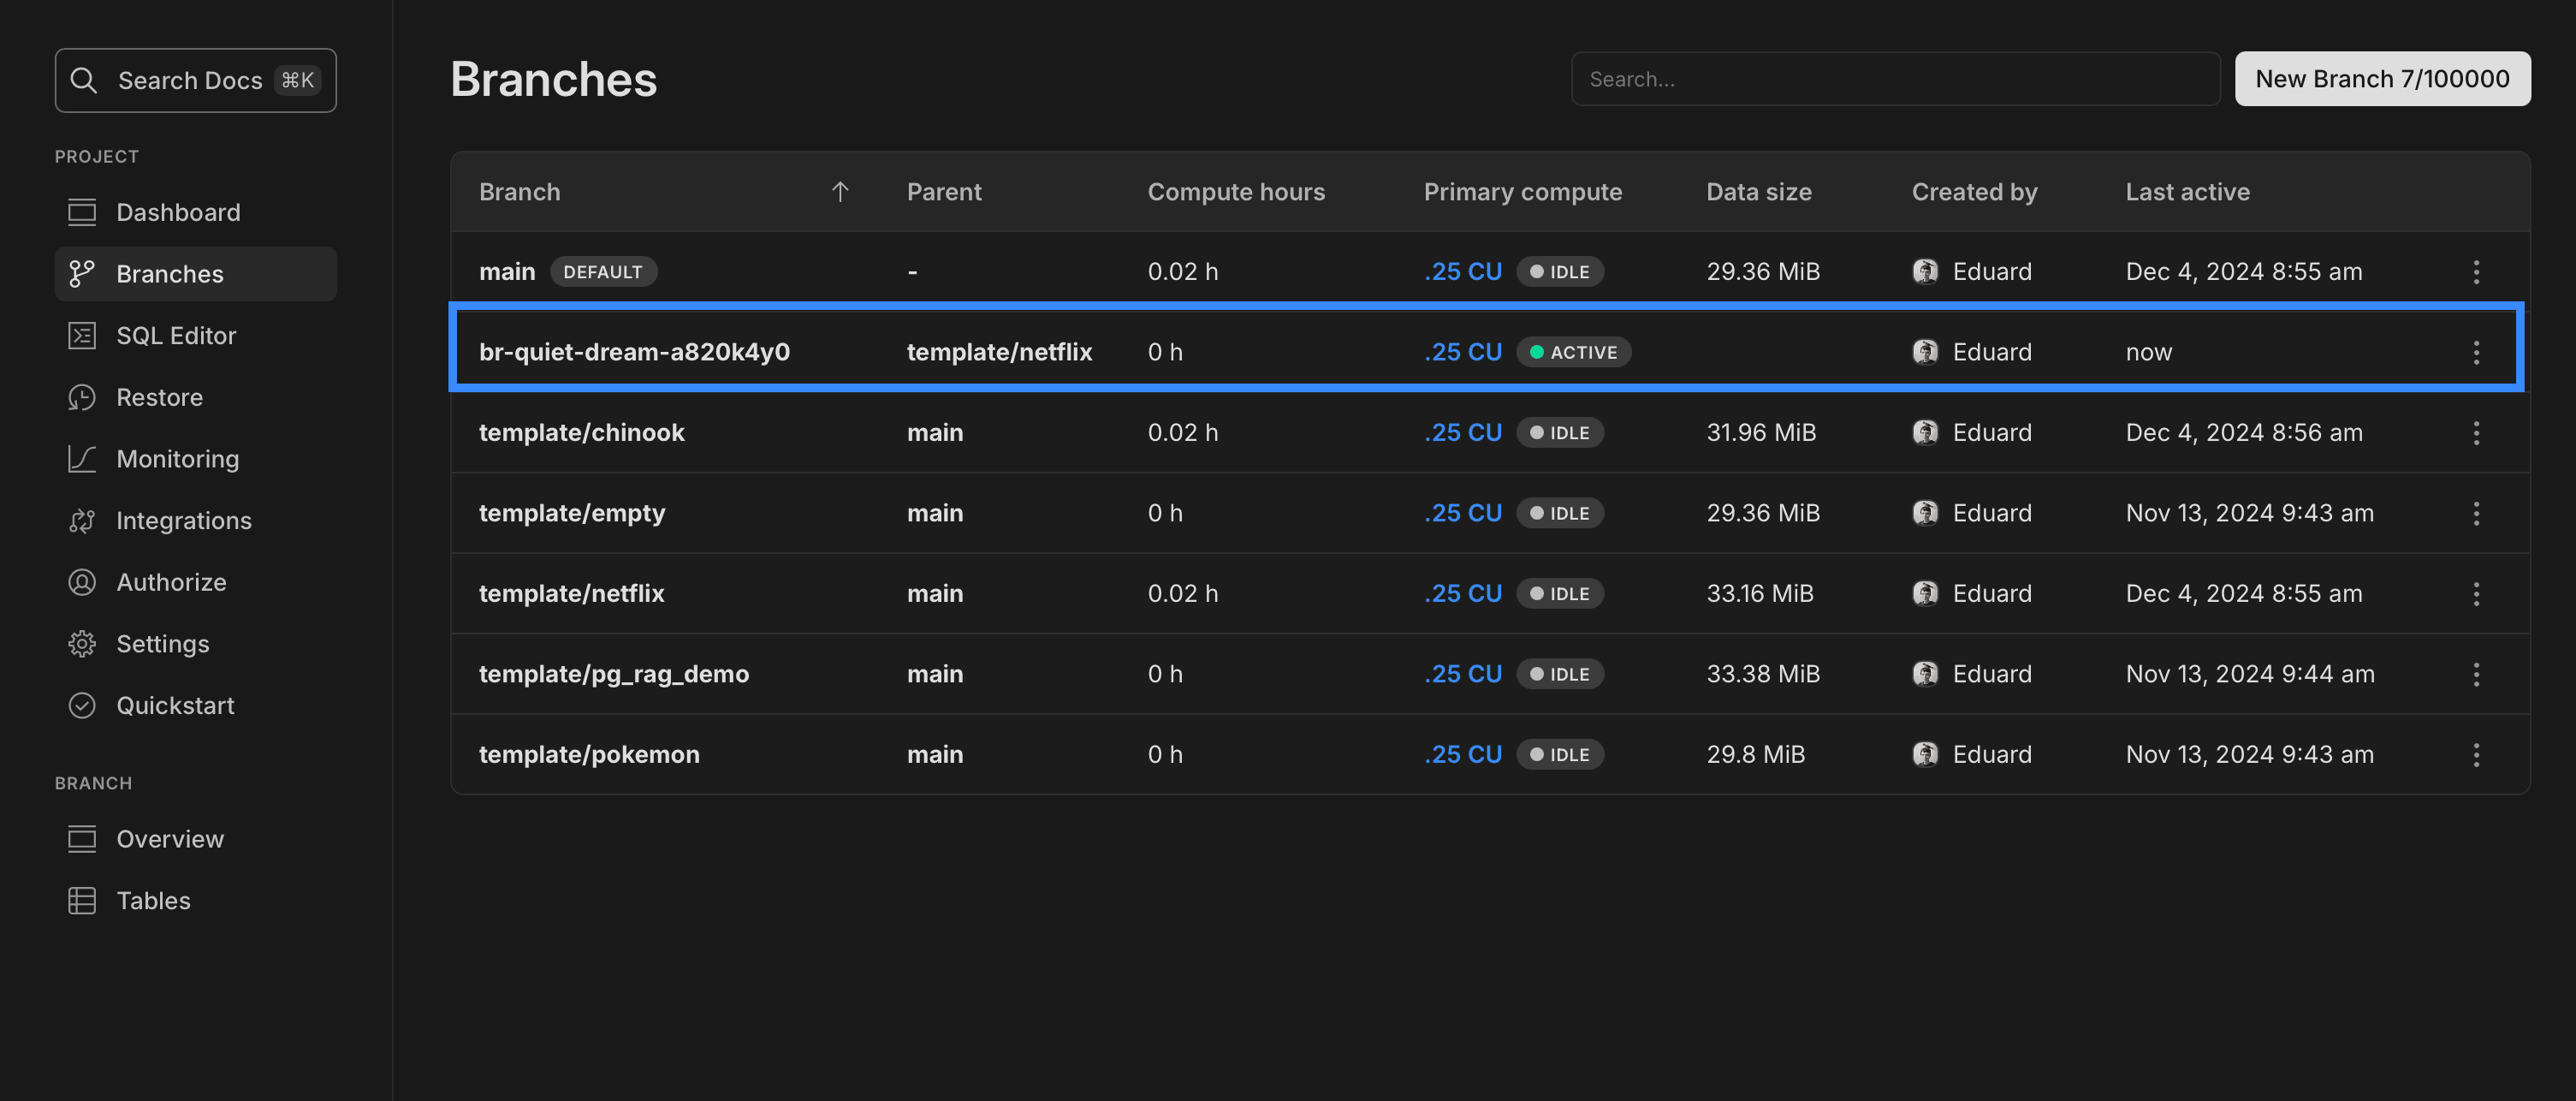Open the SQL Editor icon in sidebar

tap(82, 335)
